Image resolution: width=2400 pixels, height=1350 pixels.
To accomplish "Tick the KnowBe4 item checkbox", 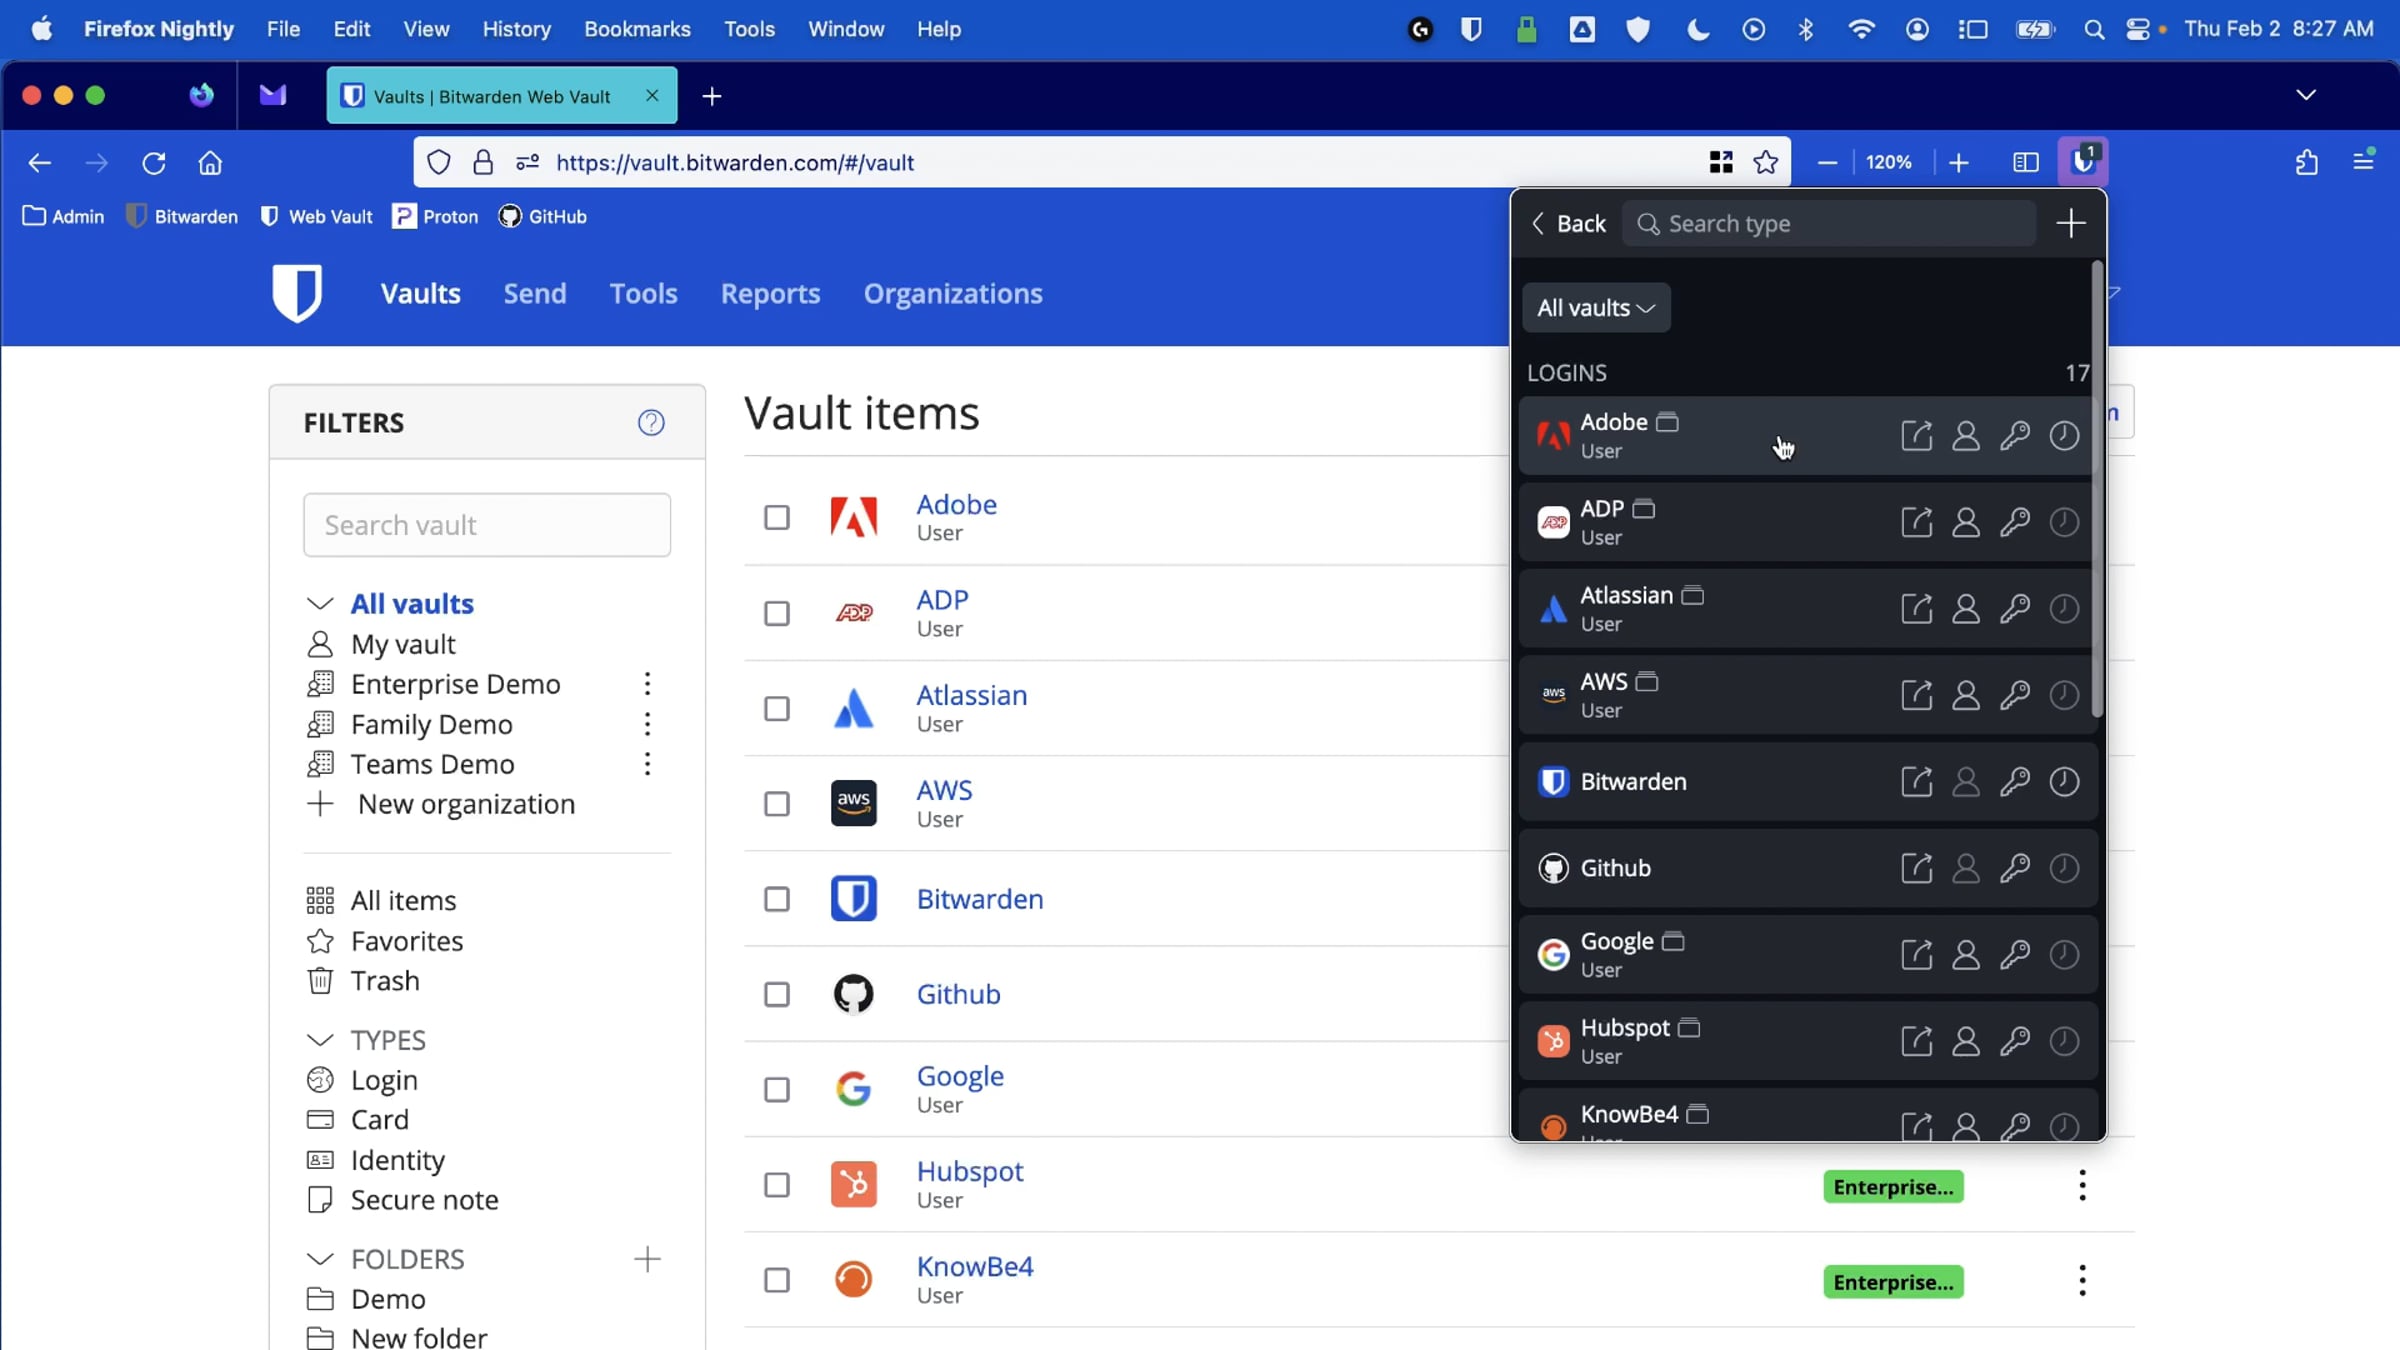I will point(777,1280).
